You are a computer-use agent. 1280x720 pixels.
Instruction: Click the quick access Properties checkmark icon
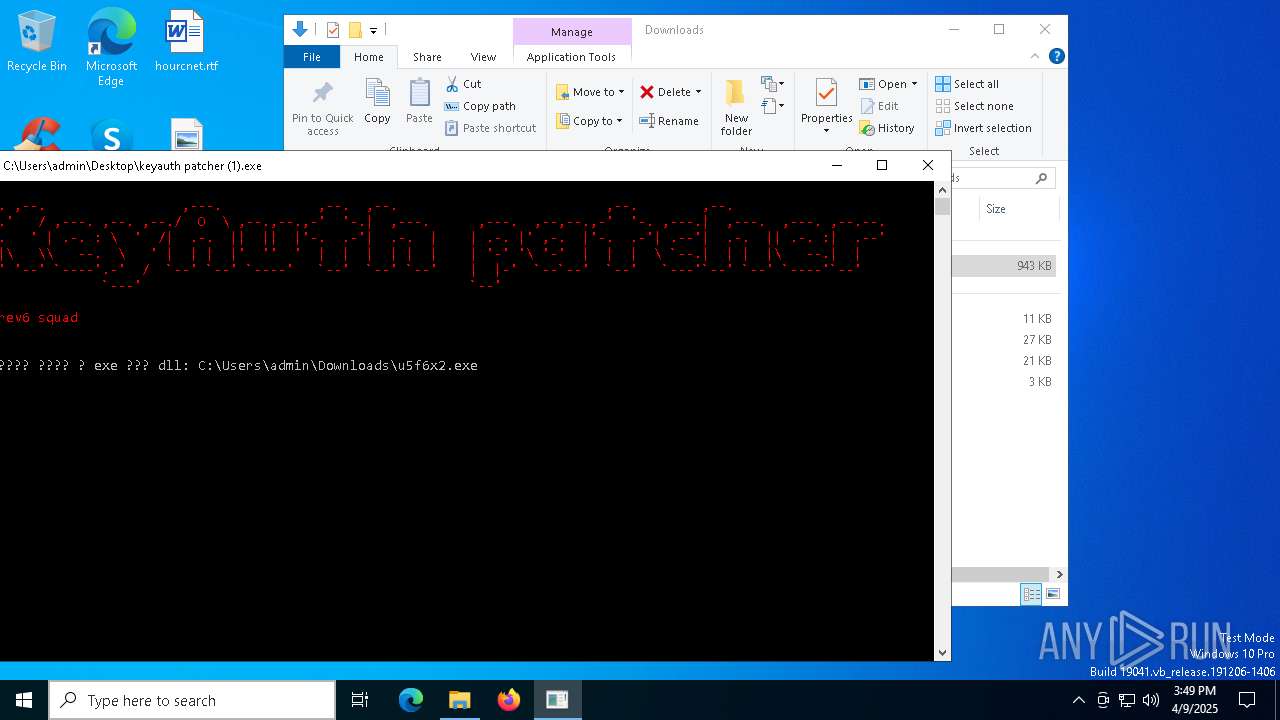333,30
